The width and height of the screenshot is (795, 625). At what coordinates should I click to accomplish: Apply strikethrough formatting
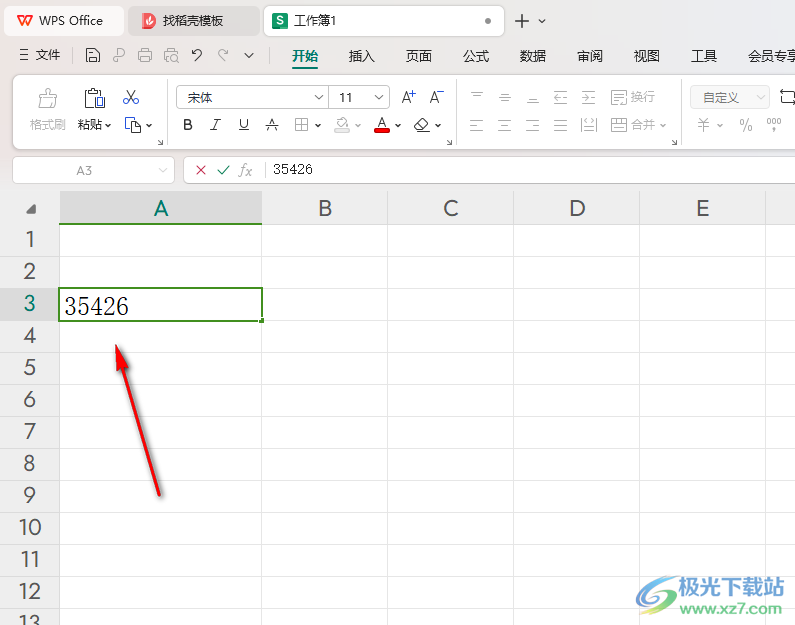point(272,125)
